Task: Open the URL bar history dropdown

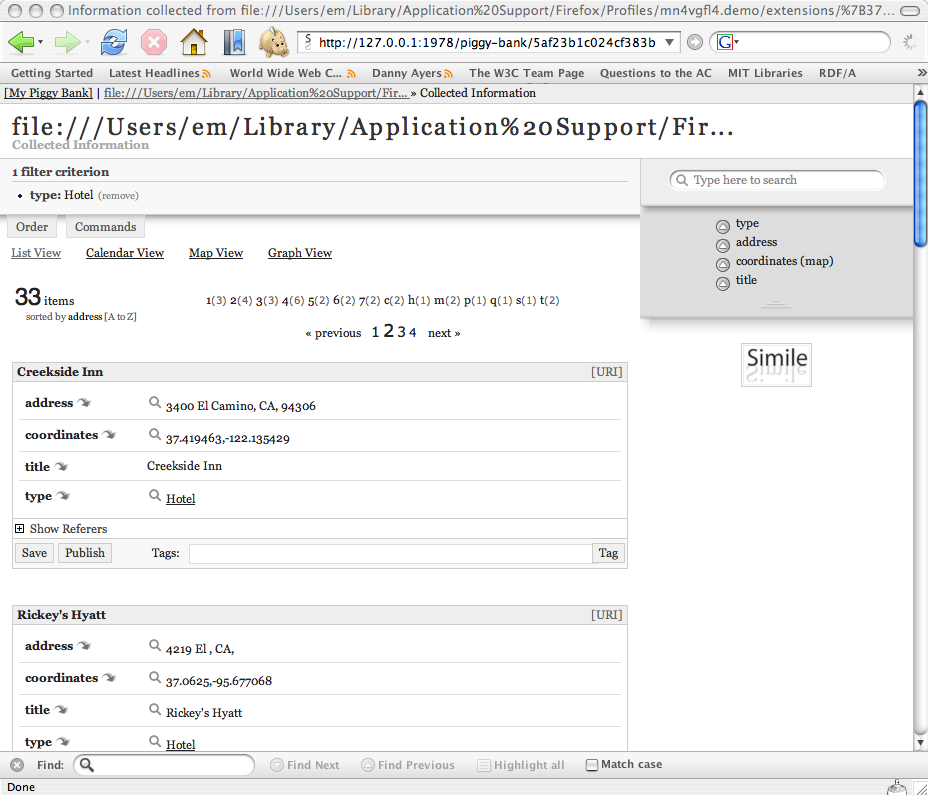Action: pos(670,42)
